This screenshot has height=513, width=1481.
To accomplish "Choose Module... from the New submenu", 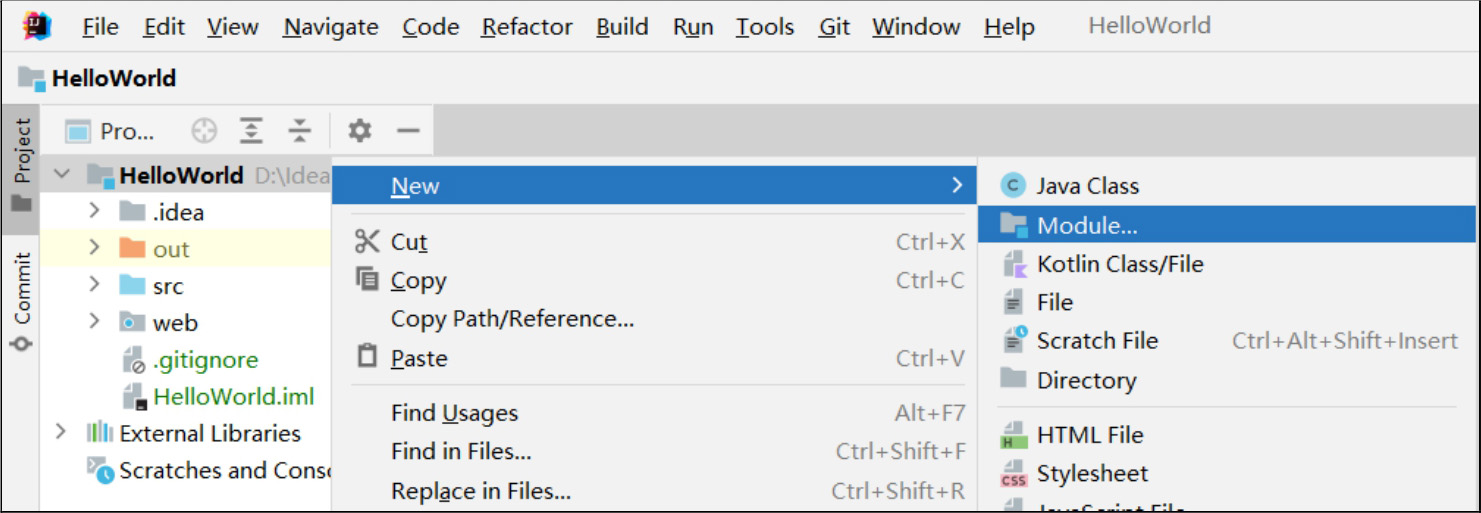I will (1086, 225).
